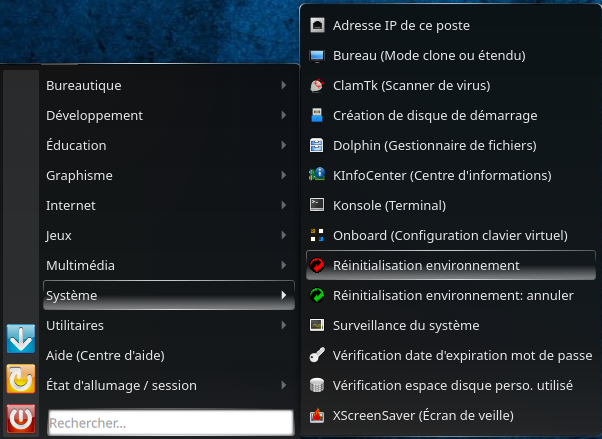Screen dimensions: 602x439
Task: Expand the Multimédia submenu arrow
Action: [284, 265]
